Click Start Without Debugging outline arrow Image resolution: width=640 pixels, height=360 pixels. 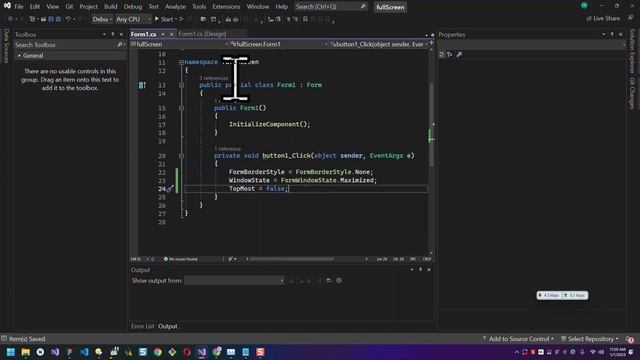182,19
